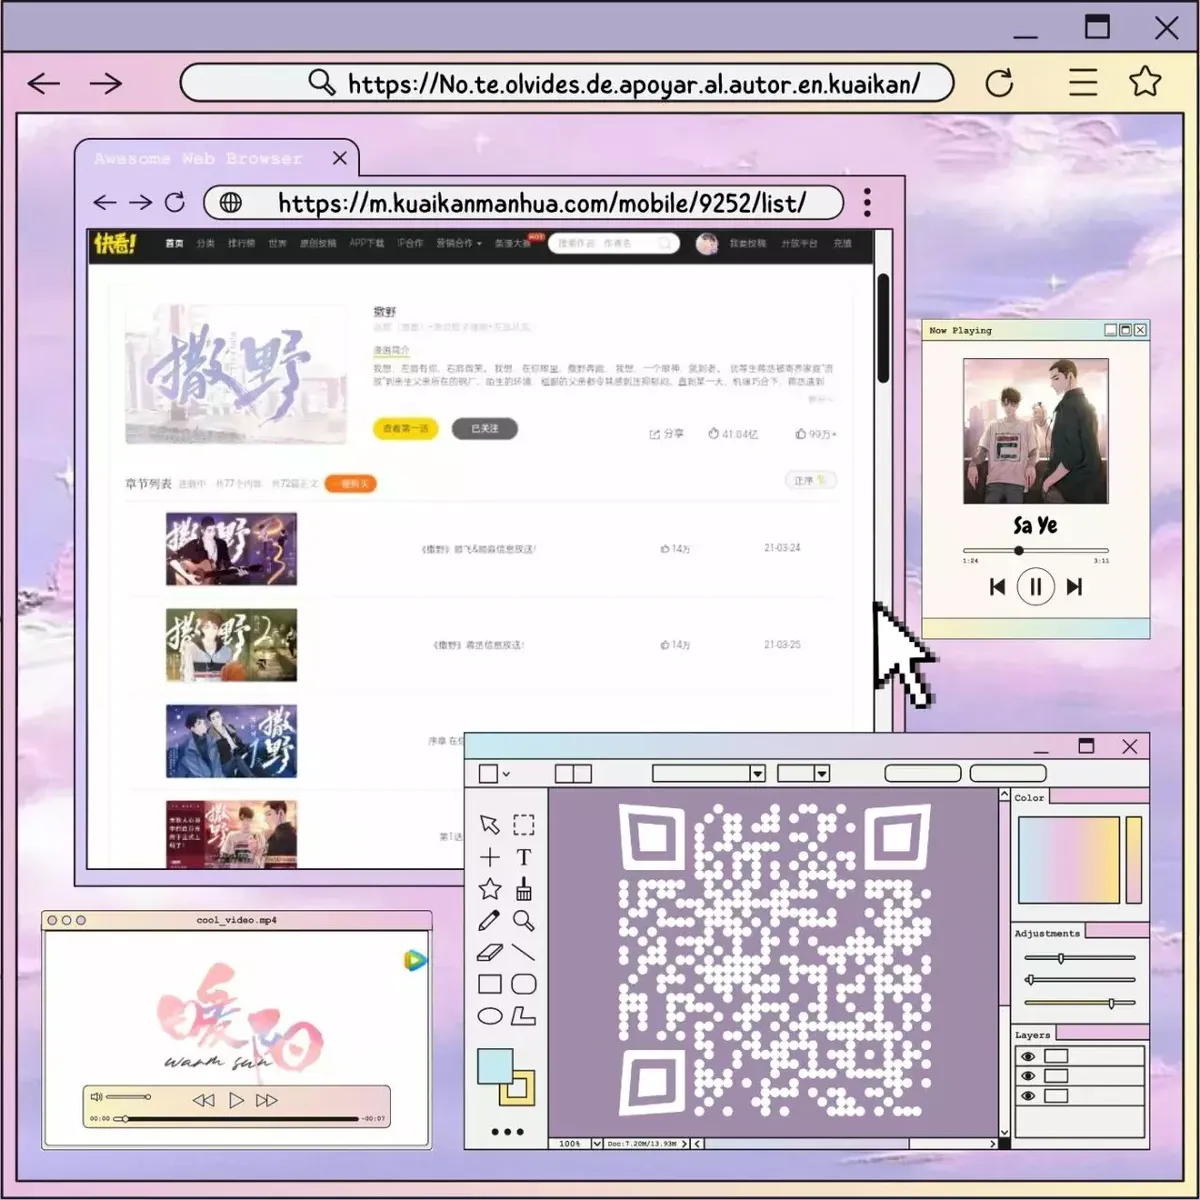Reload page in the outer browser
This screenshot has width=1200, height=1200.
click(999, 83)
